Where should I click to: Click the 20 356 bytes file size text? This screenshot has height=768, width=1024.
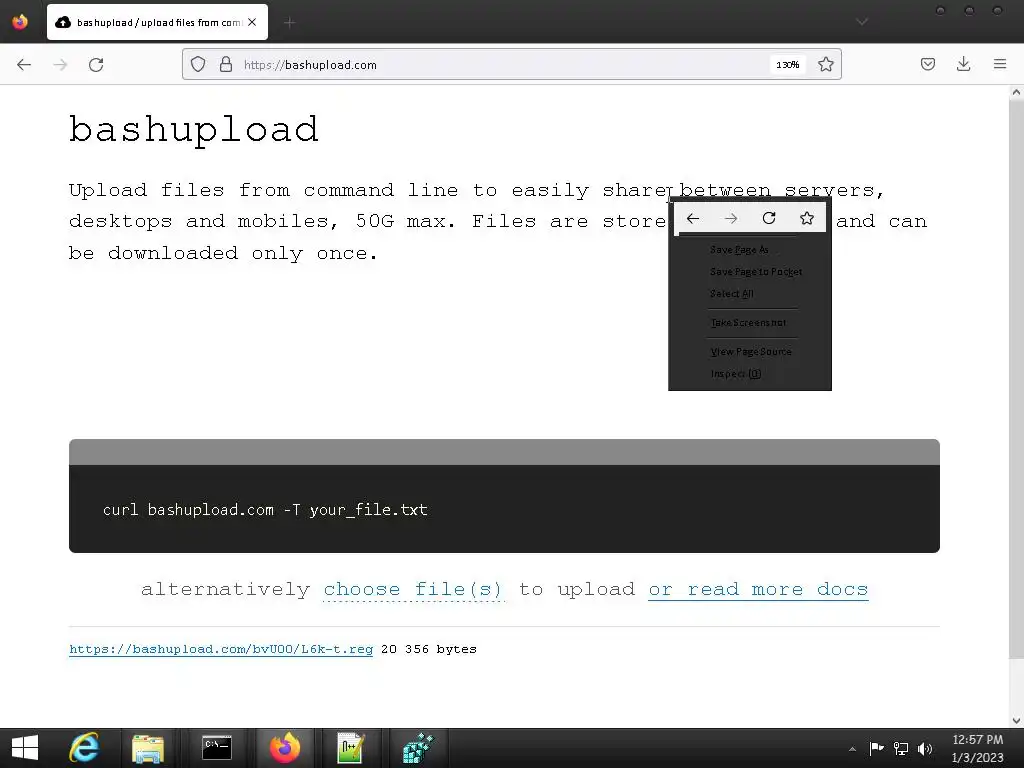(429, 649)
